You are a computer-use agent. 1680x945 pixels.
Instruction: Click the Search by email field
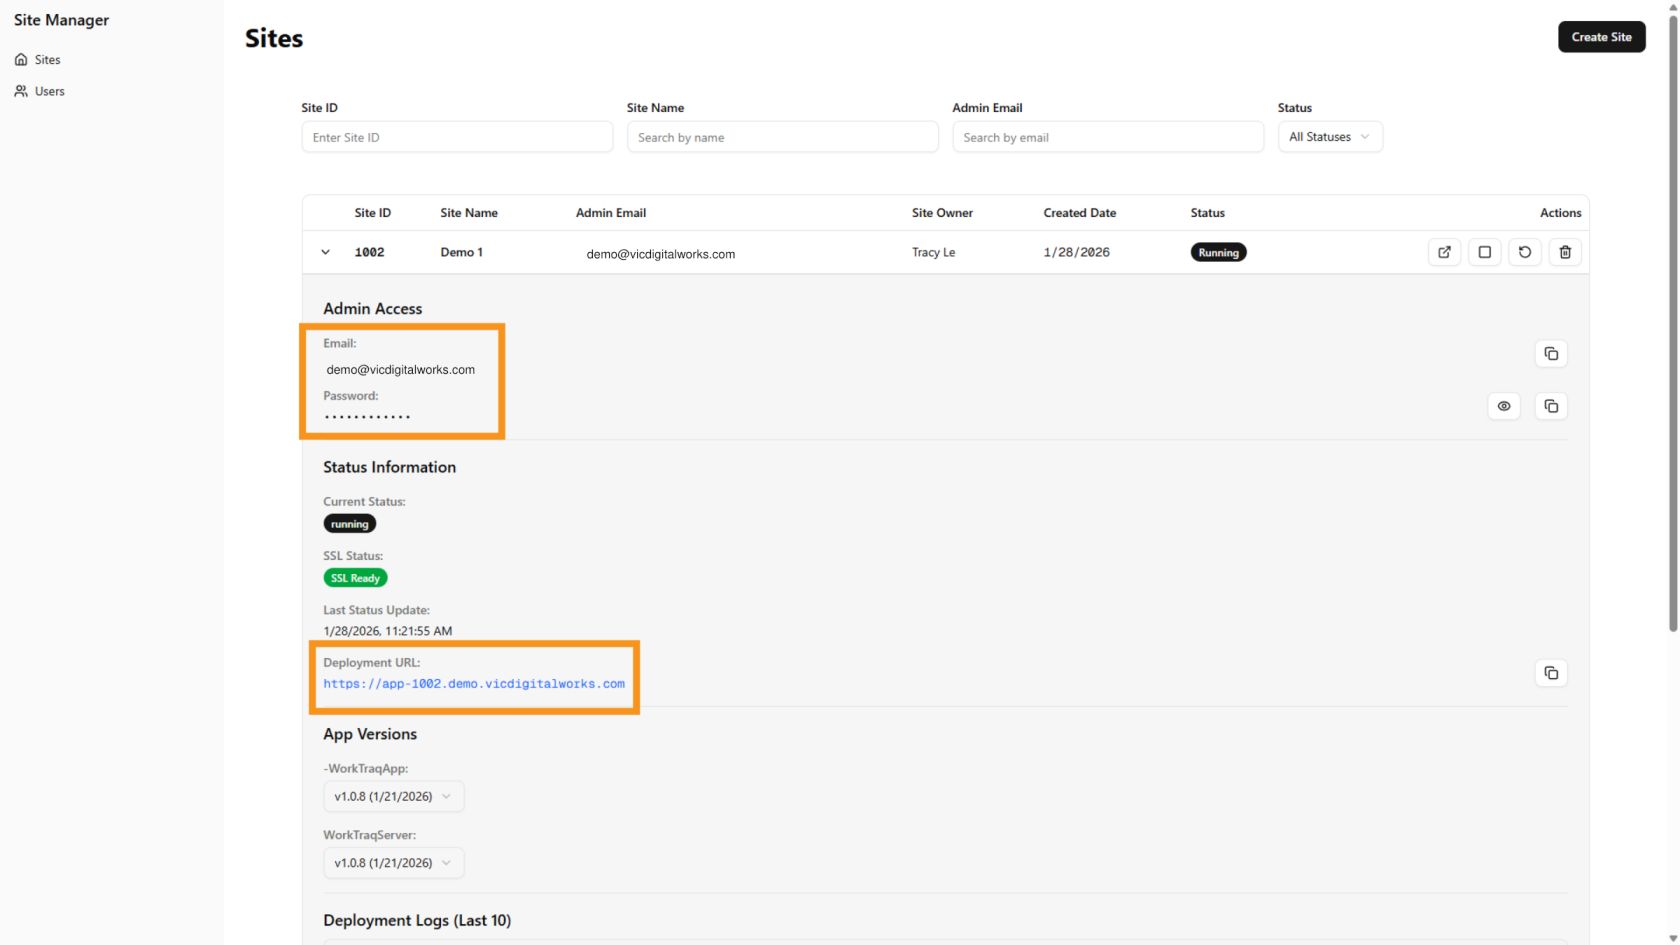pyautogui.click(x=1107, y=137)
